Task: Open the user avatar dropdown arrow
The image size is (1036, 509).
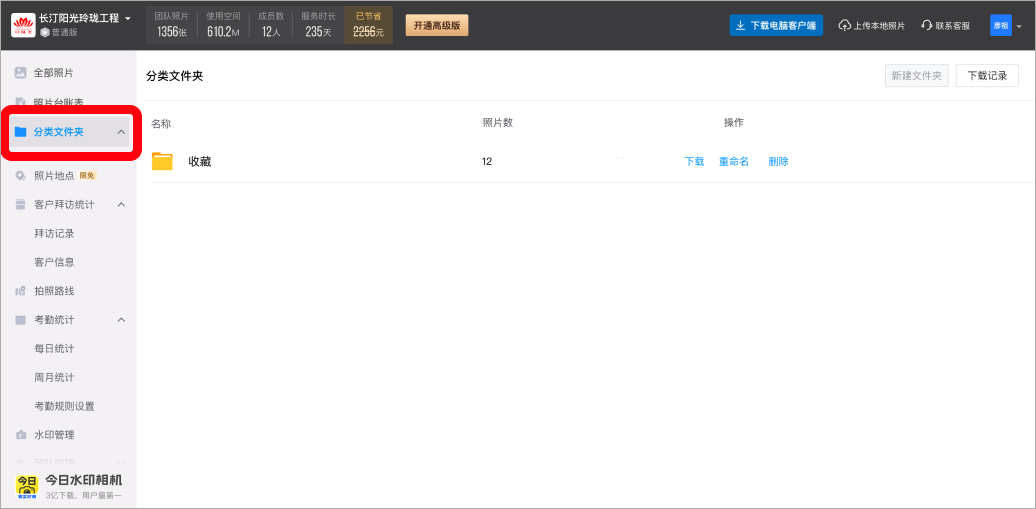Action: pyautogui.click(x=1019, y=26)
